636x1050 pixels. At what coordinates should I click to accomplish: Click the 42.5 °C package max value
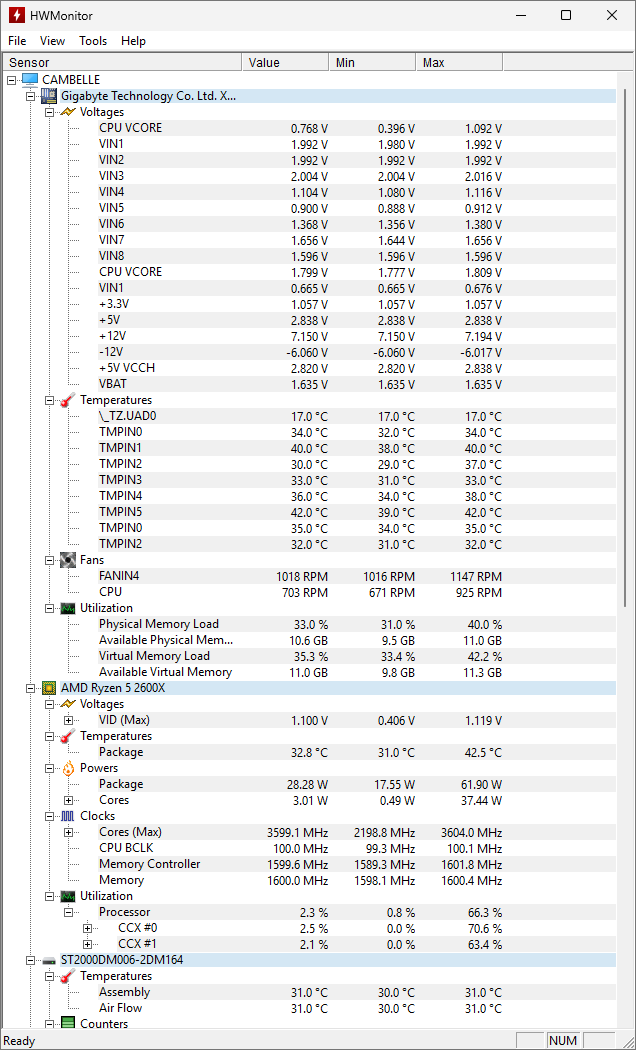[x=483, y=753]
